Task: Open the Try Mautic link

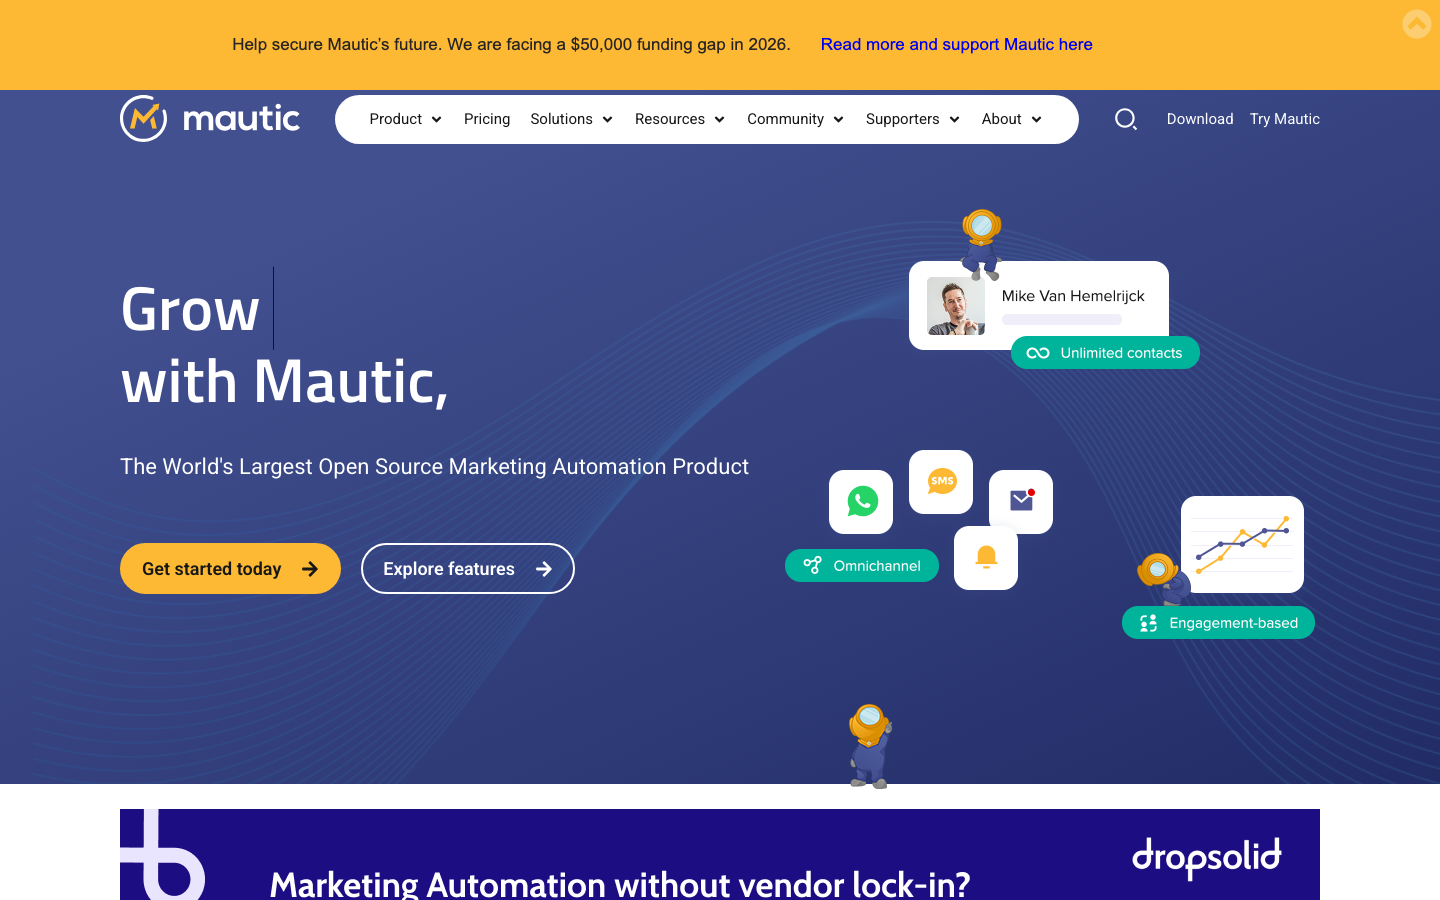Action: [1284, 119]
